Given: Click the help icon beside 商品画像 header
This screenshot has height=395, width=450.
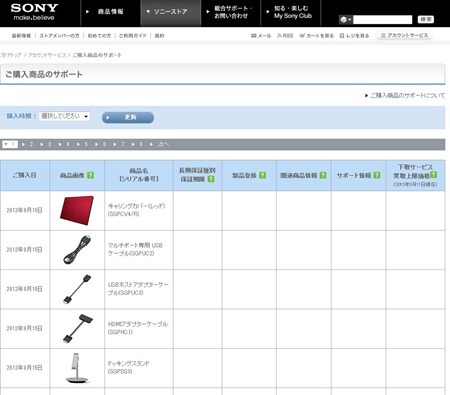Looking at the screenshot, I should 90,175.
